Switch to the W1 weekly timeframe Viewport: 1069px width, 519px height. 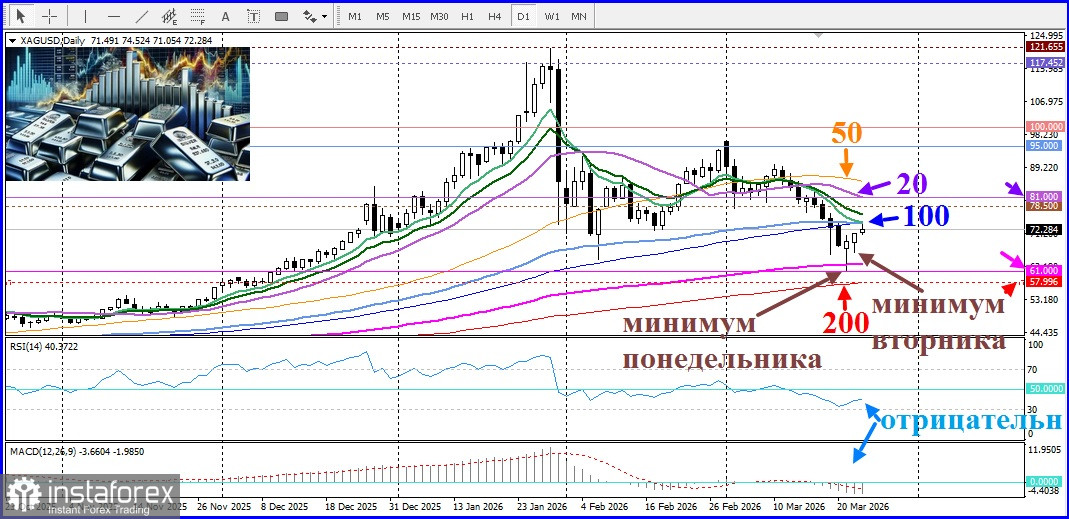coord(552,16)
